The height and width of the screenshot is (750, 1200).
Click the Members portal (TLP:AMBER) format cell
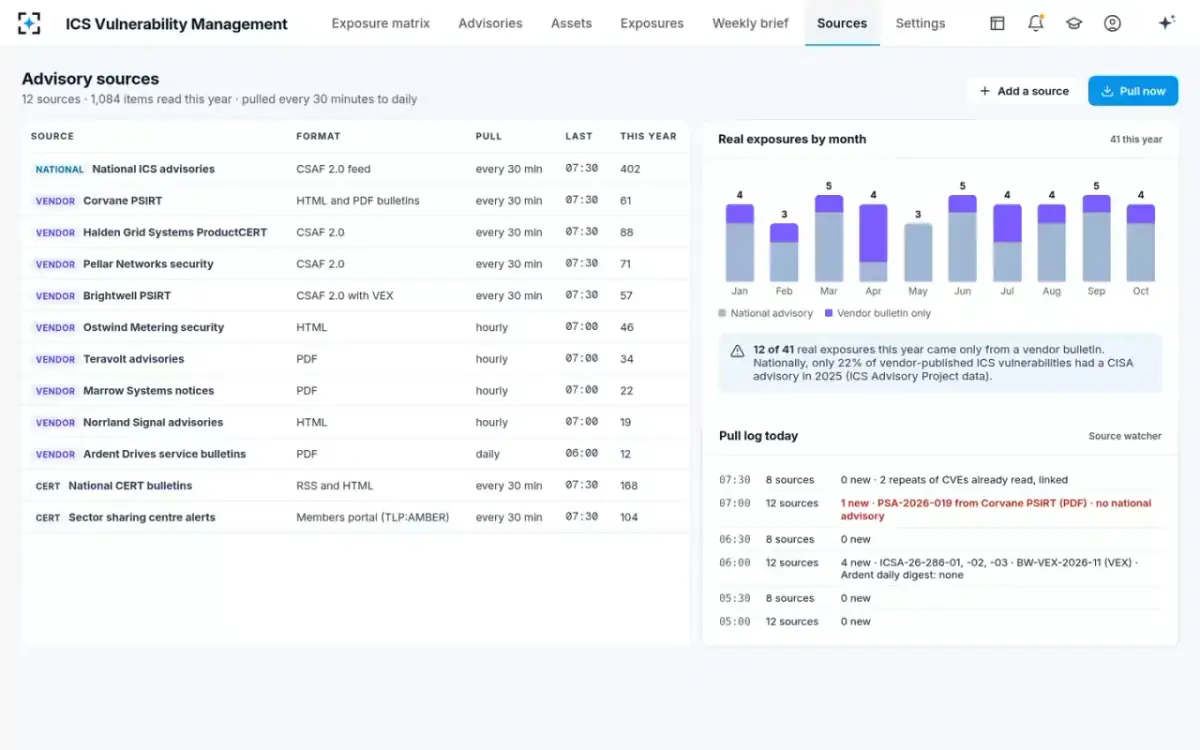(373, 517)
